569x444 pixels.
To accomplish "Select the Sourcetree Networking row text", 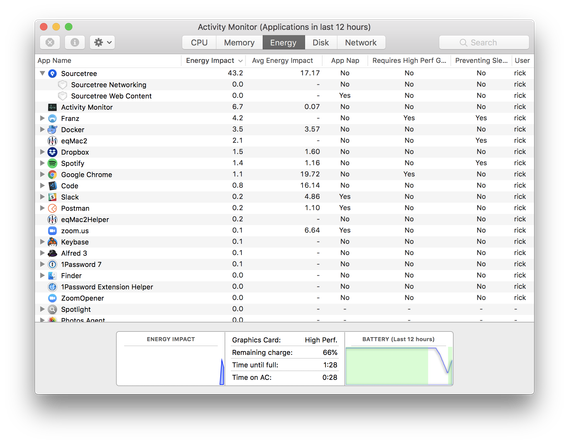I will click(x=109, y=85).
